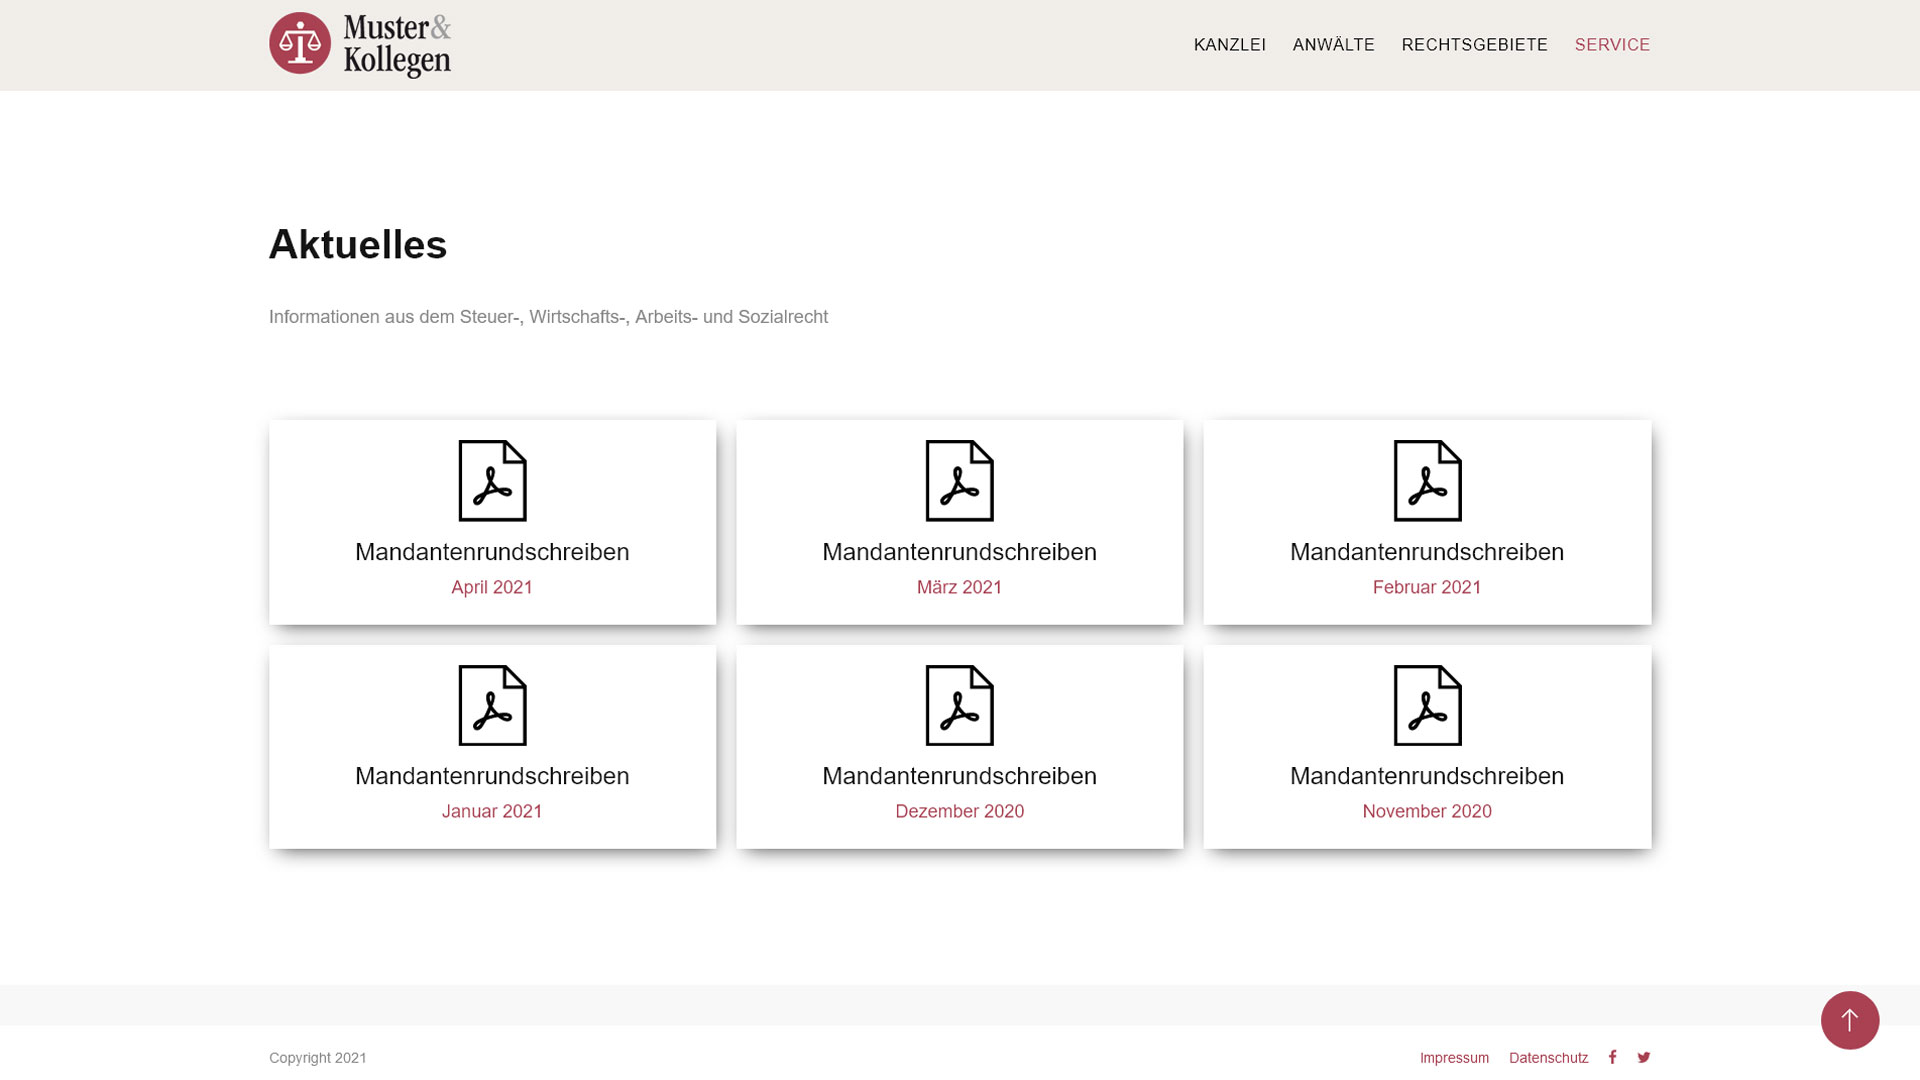This screenshot has width=1920, height=1080.
Task: Click the PDF icon for November 2020
Action: coord(1427,705)
